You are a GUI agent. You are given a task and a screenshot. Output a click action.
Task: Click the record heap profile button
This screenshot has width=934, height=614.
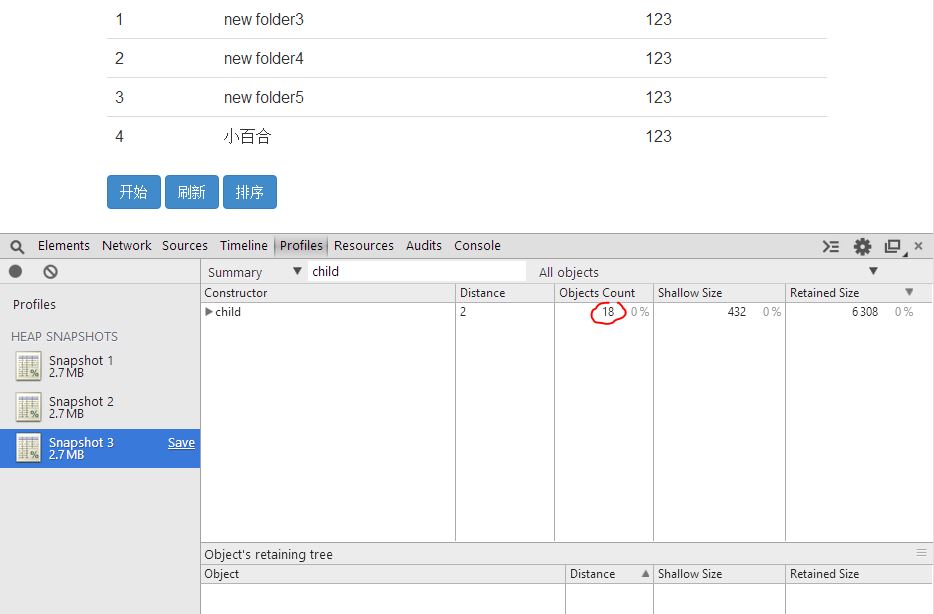point(16,272)
